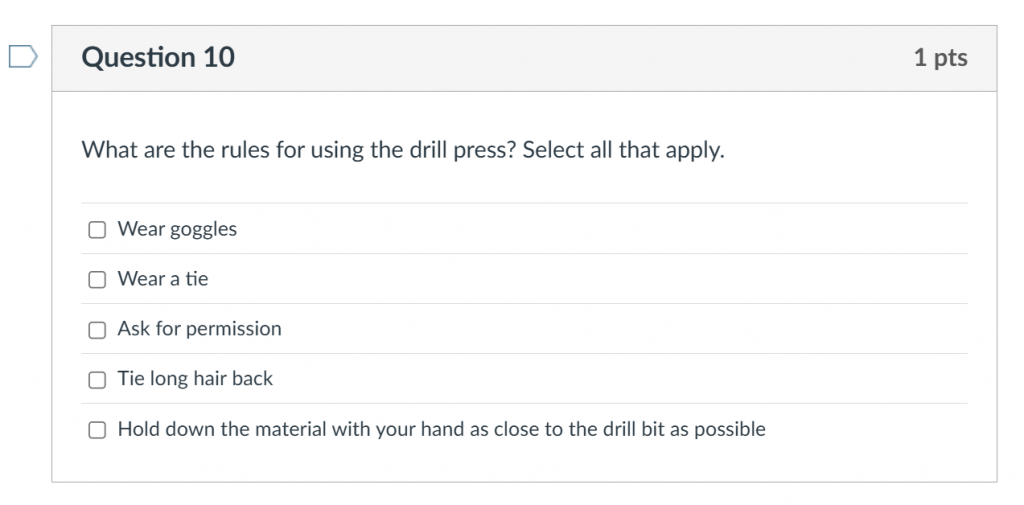Enable the Ask for permission checkbox
Image resolution: width=1024 pixels, height=505 pixels.
click(97, 329)
